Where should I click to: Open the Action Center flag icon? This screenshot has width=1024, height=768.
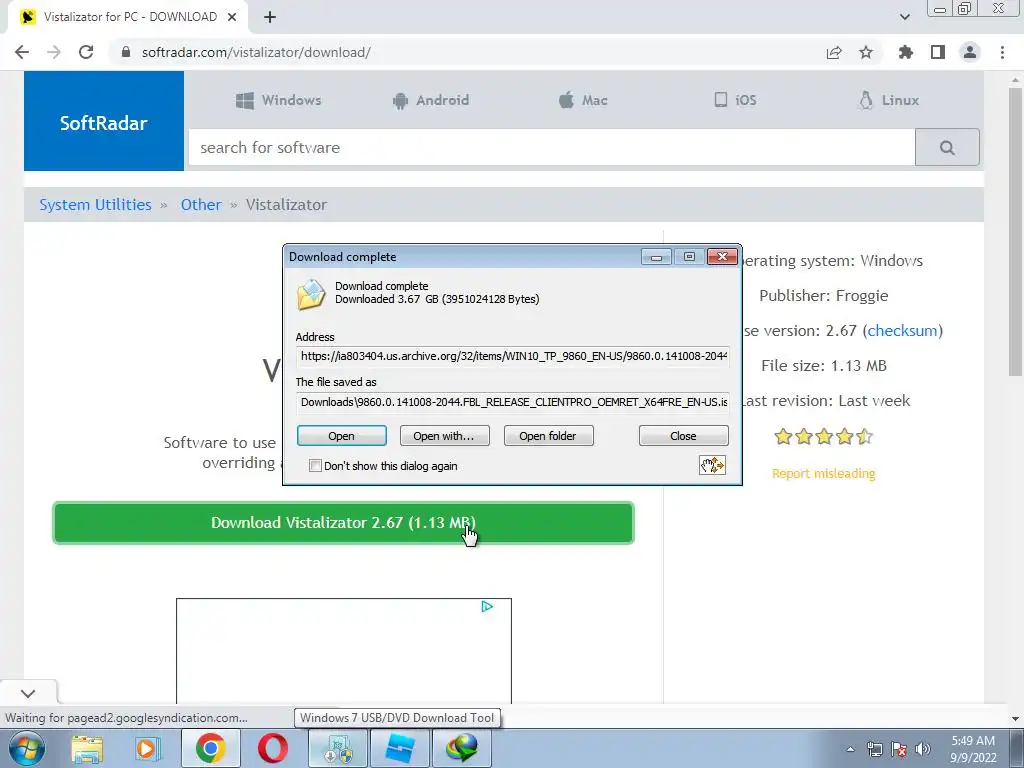point(899,749)
